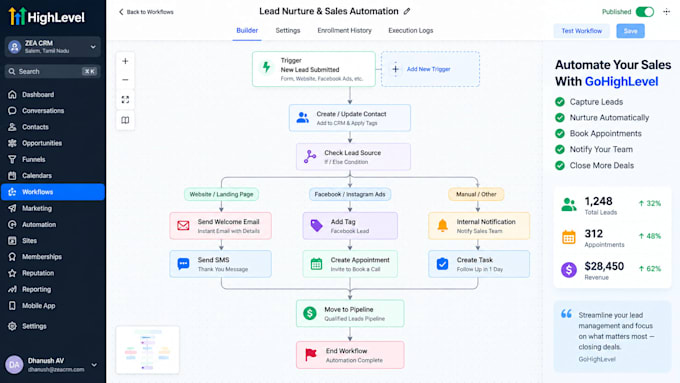The width and height of the screenshot is (680, 383).
Task: Click the lightning Trigger node icon
Action: click(266, 67)
